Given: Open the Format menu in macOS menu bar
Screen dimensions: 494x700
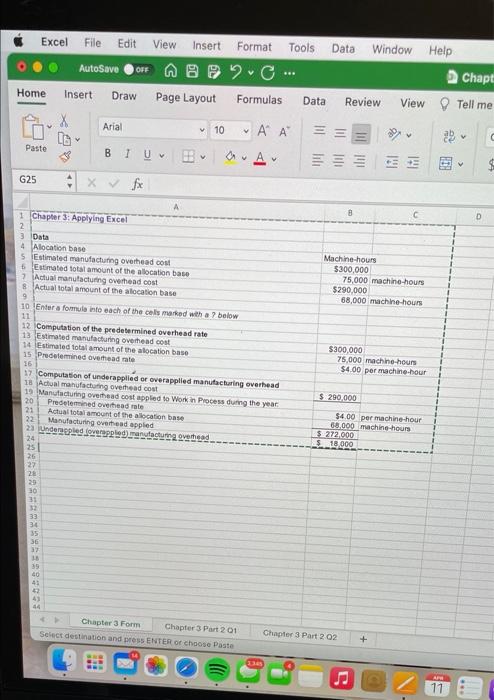Looking at the screenshot, I should coord(254,47).
